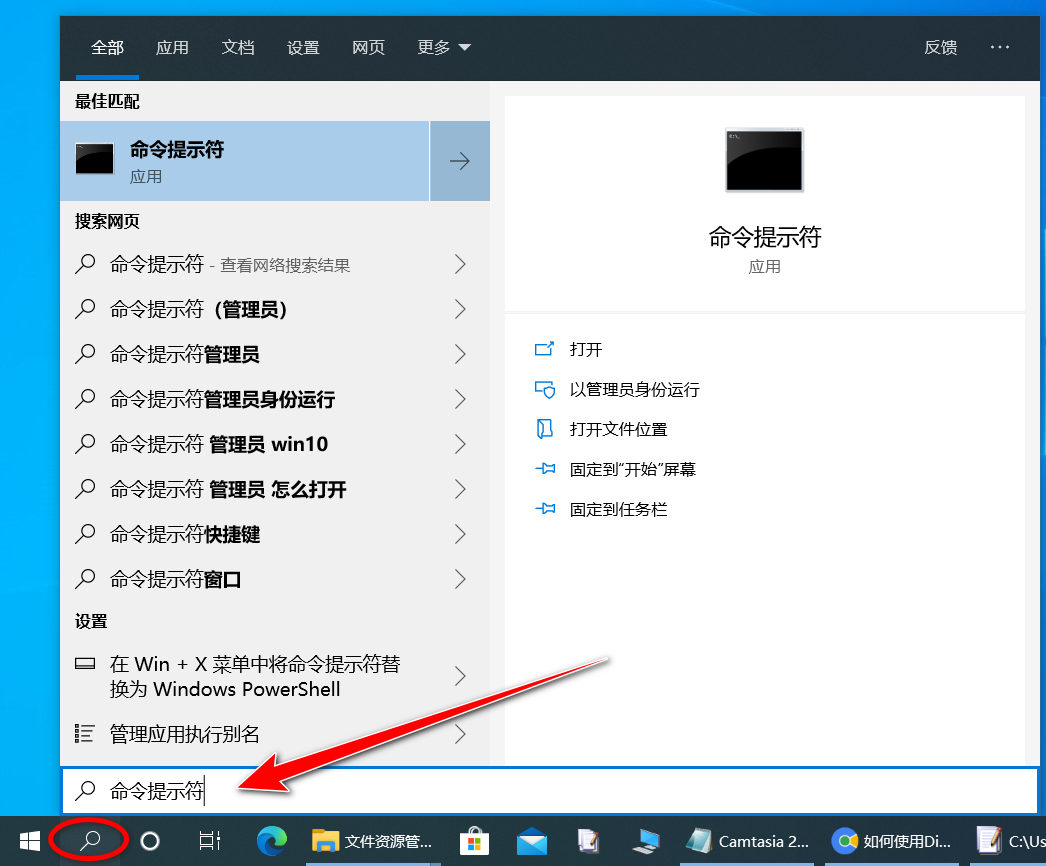打开任务栏上的 Camtasia
Viewport: 1046px width, 866px height.
700,841
